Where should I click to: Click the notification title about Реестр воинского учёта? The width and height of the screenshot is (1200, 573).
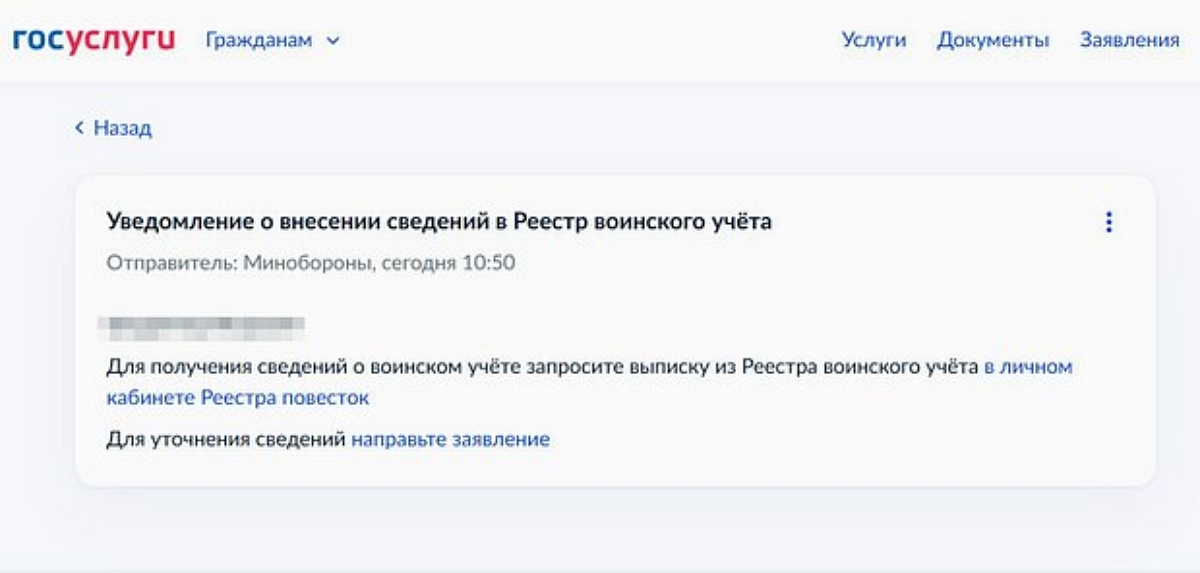pyautogui.click(x=439, y=222)
